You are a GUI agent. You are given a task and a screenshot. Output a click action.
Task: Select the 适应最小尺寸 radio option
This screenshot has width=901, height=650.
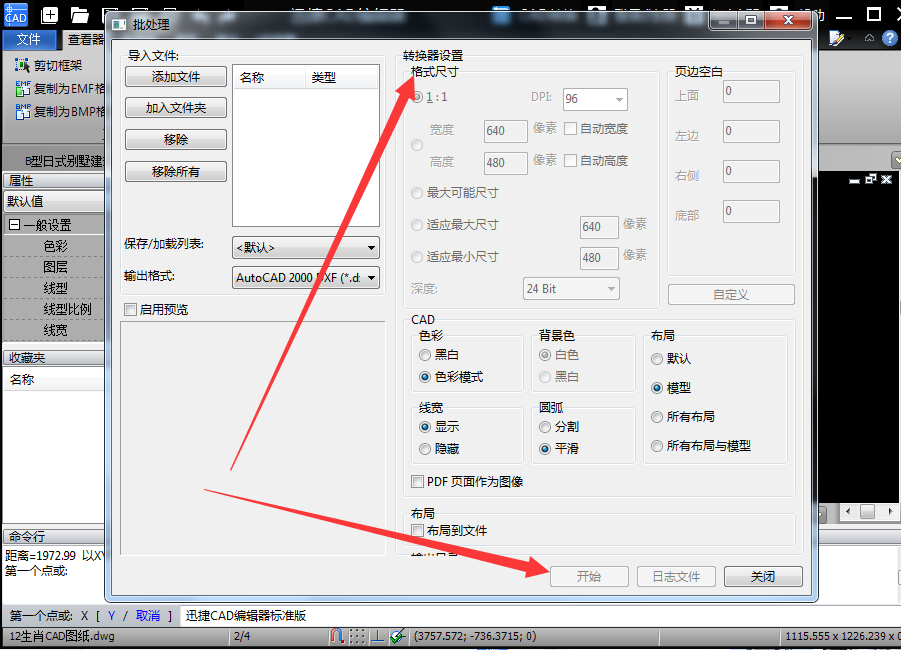point(417,257)
